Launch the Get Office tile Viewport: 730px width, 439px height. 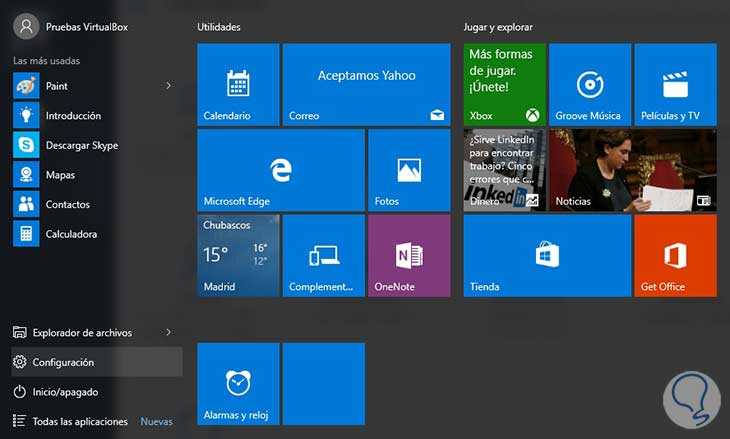676,256
